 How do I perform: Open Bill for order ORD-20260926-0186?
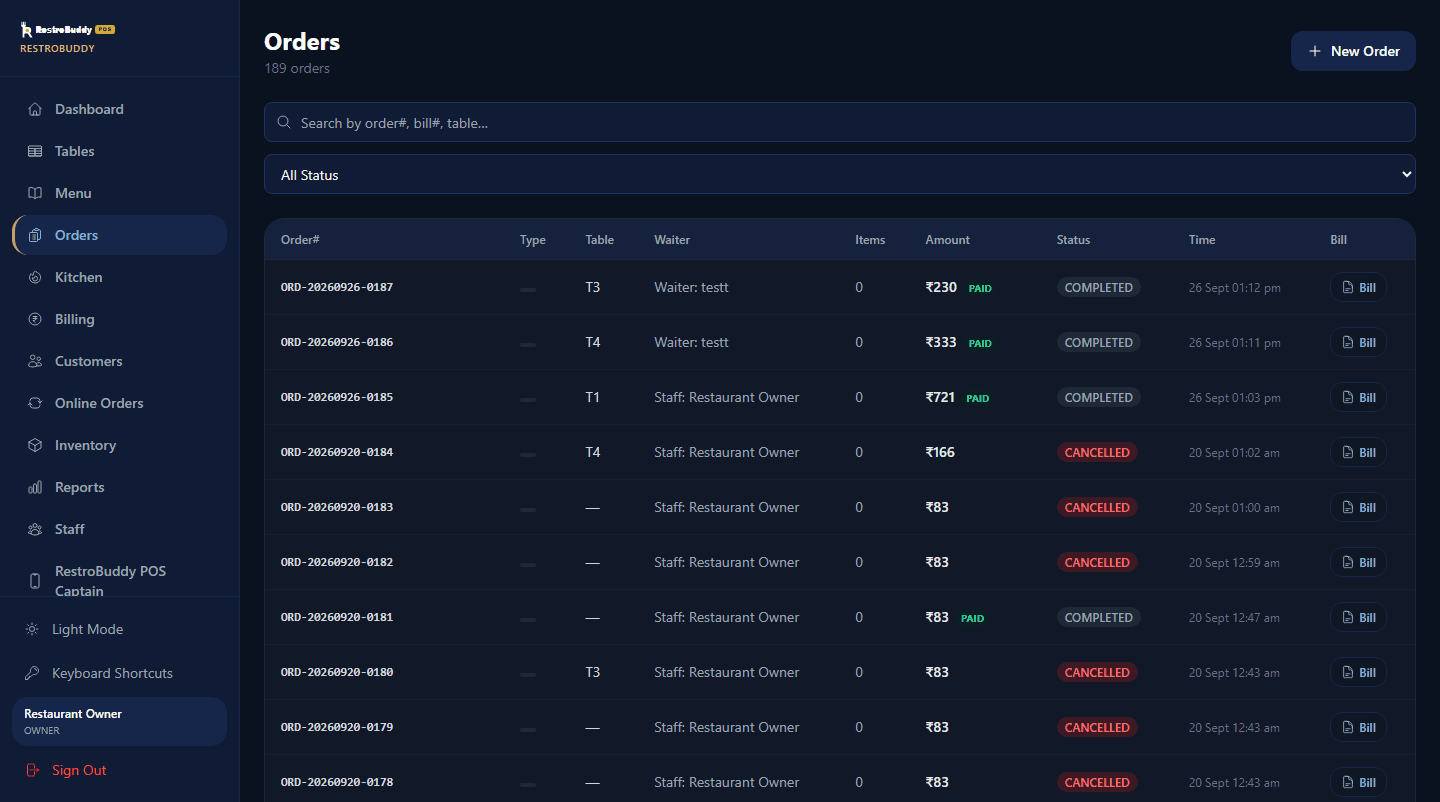tap(1358, 342)
